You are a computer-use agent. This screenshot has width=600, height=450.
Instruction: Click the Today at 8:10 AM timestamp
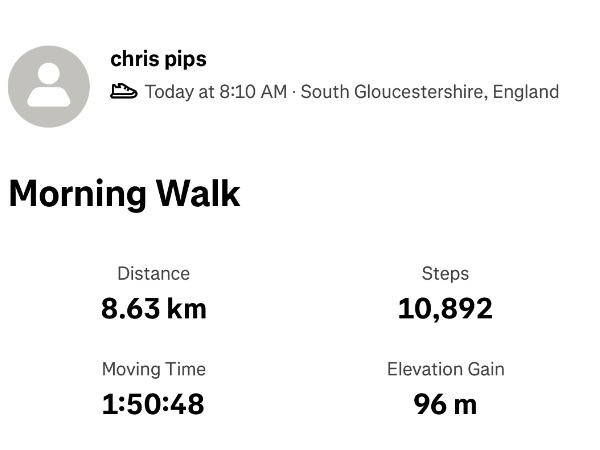(x=215, y=92)
